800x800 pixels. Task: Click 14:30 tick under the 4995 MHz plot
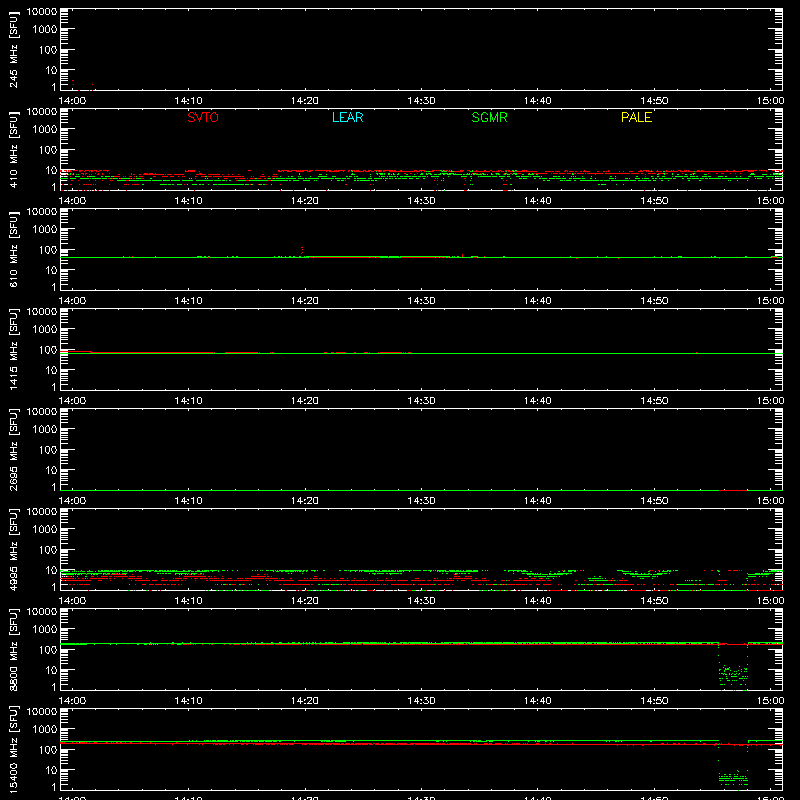(421, 601)
